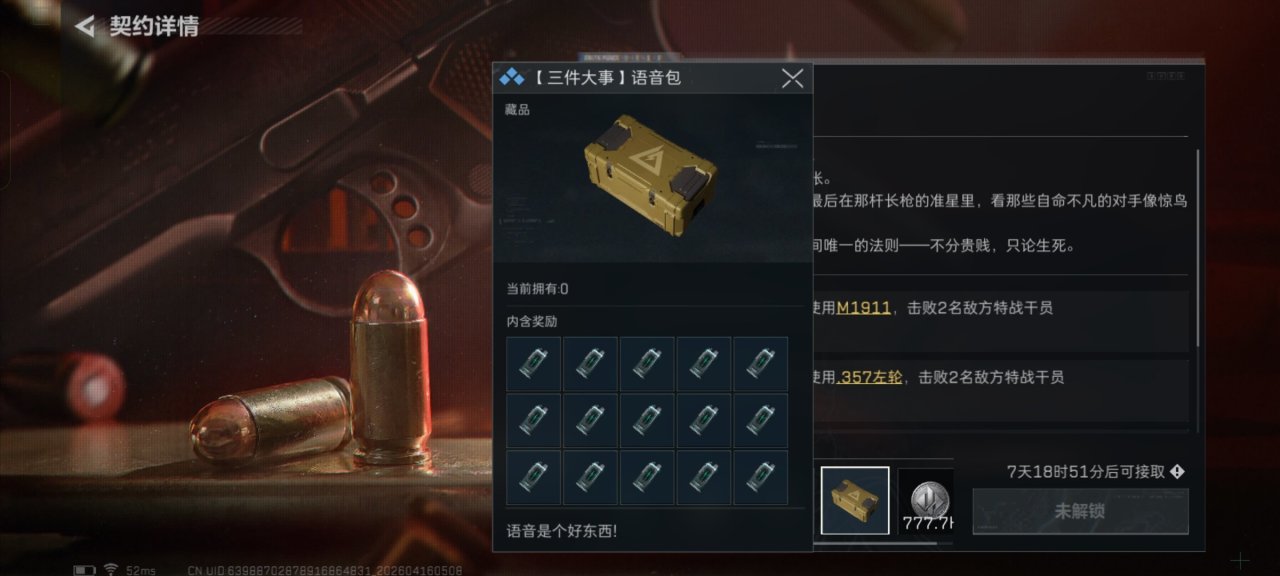
Task: Click the reward list horizontal scrollbar
Action: pyautogui.click(x=875, y=543)
